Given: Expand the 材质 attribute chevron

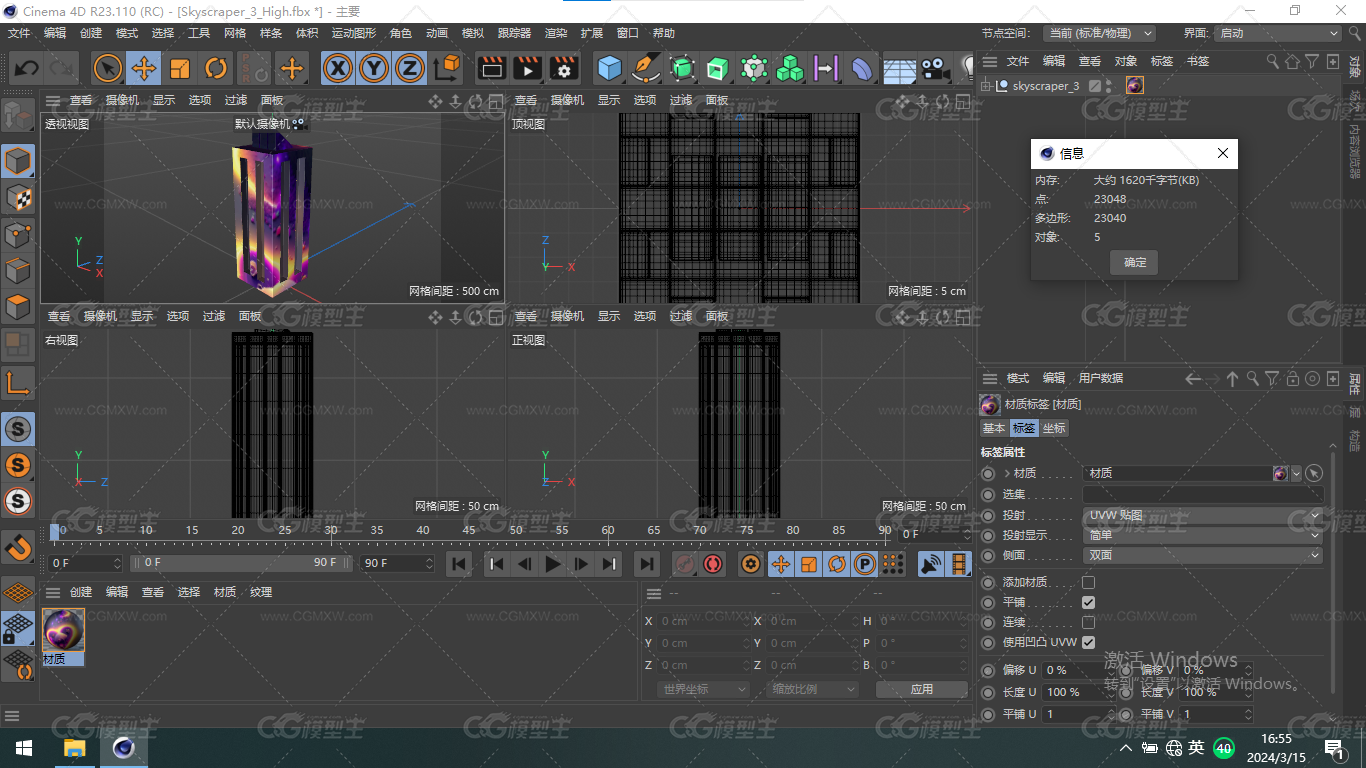Looking at the screenshot, I should [x=1007, y=473].
